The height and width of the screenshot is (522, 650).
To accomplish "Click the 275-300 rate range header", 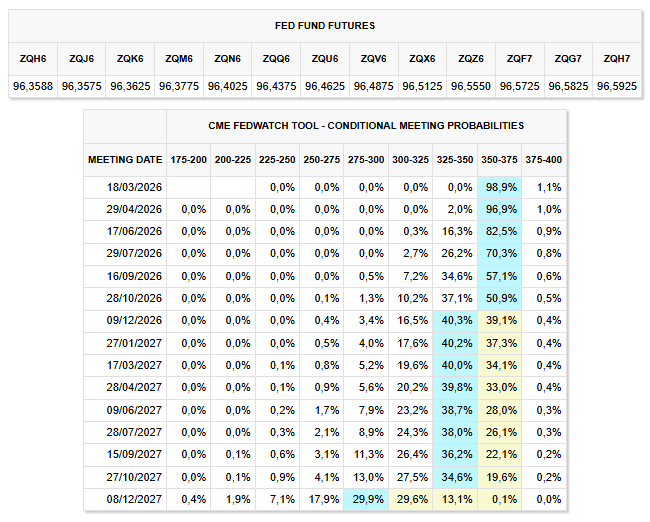I will coord(366,160).
